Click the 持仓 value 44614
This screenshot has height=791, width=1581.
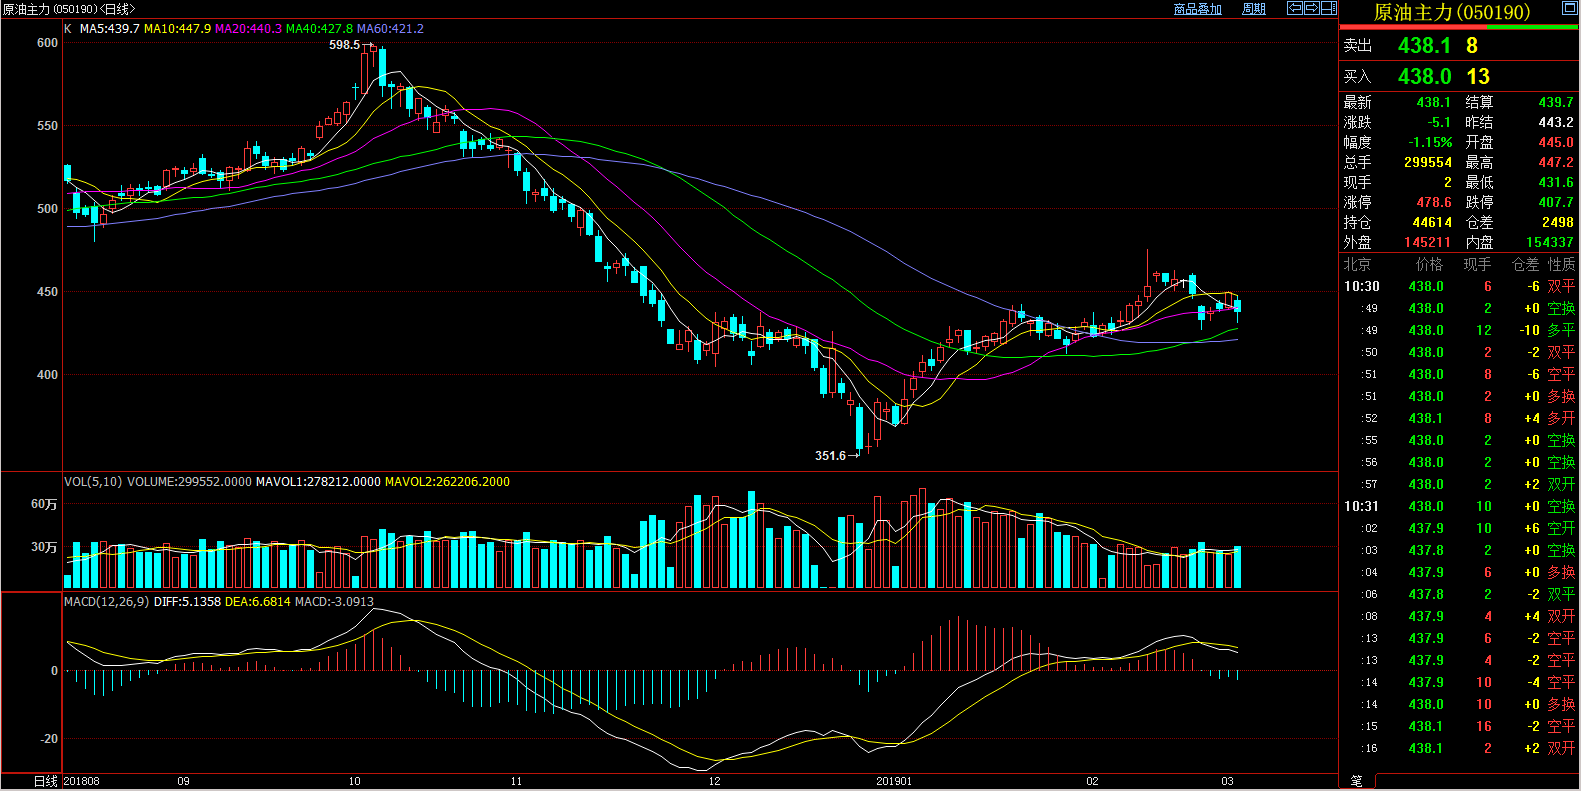point(1432,222)
